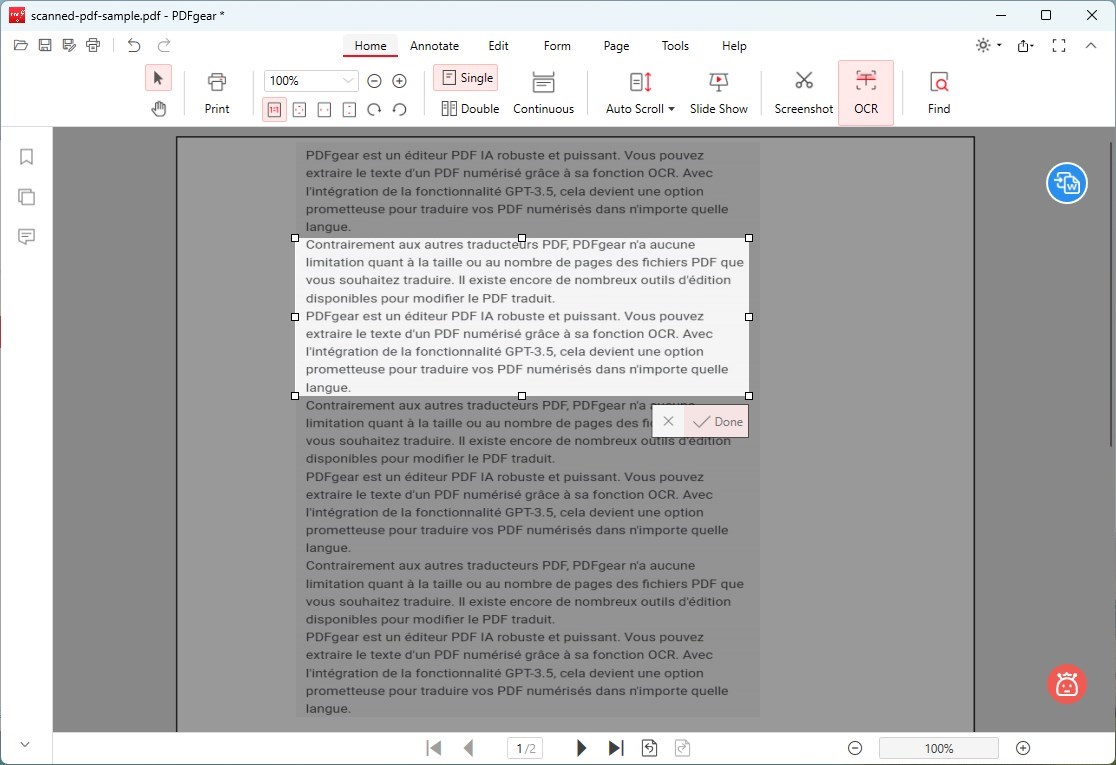This screenshot has height=765, width=1116.
Task: Select fit height view mode
Action: (349, 110)
